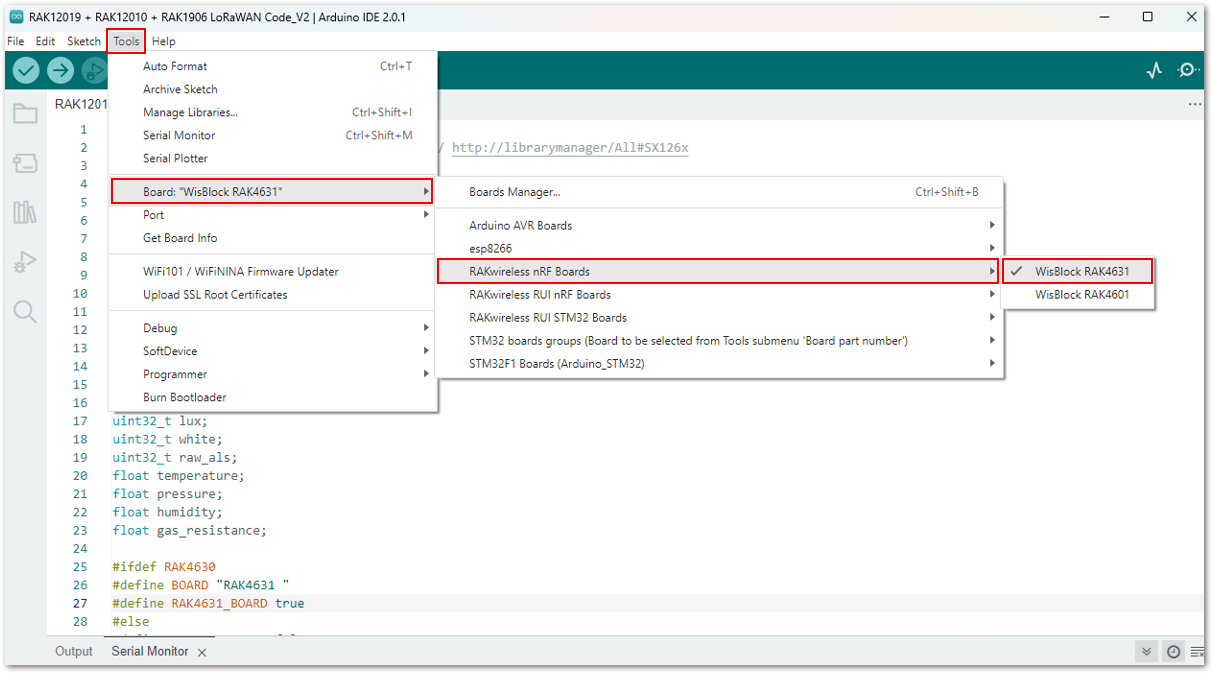Open Boards Manager... from the Board submenu
This screenshot has width=1213, height=674.
coord(719,192)
